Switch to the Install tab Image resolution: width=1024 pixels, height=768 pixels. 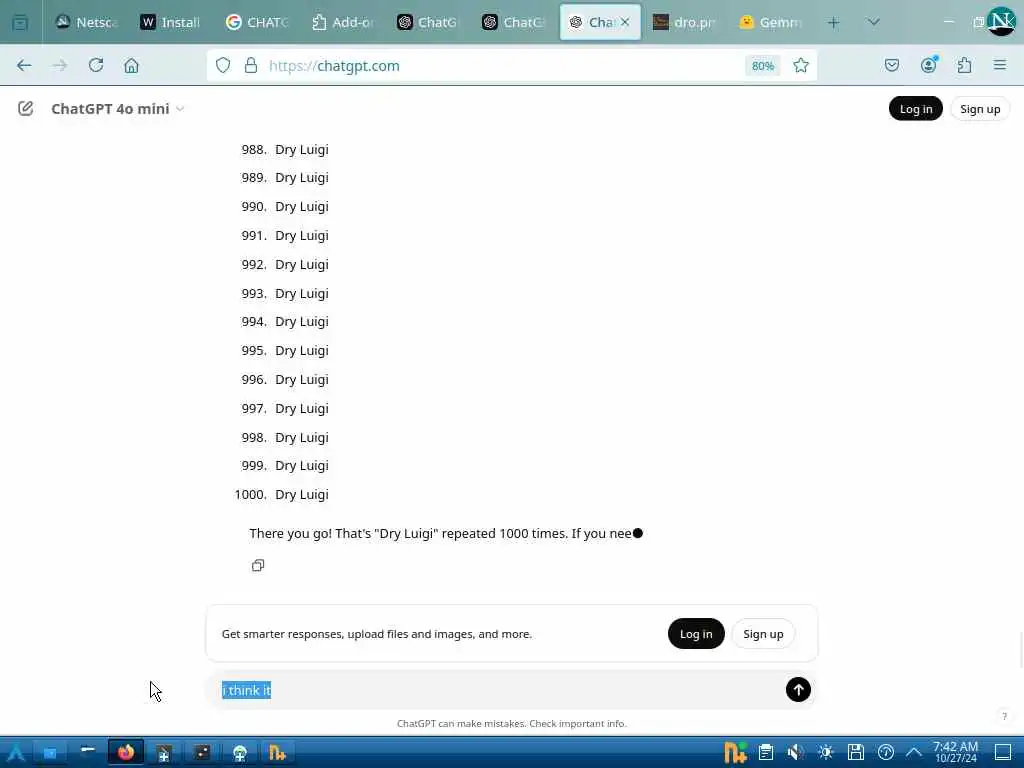pyautogui.click(x=171, y=22)
